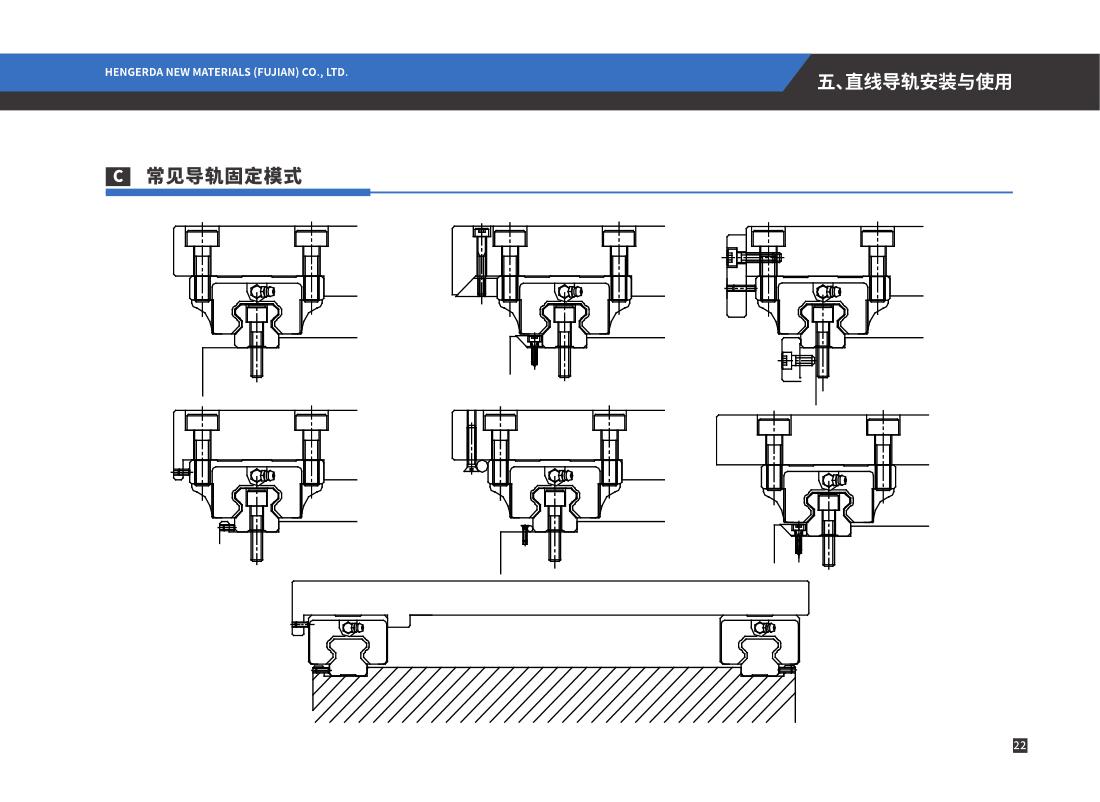This screenshot has width=1100, height=802.
Task: Click left bolt head in top-left diagram
Action: pos(202,238)
